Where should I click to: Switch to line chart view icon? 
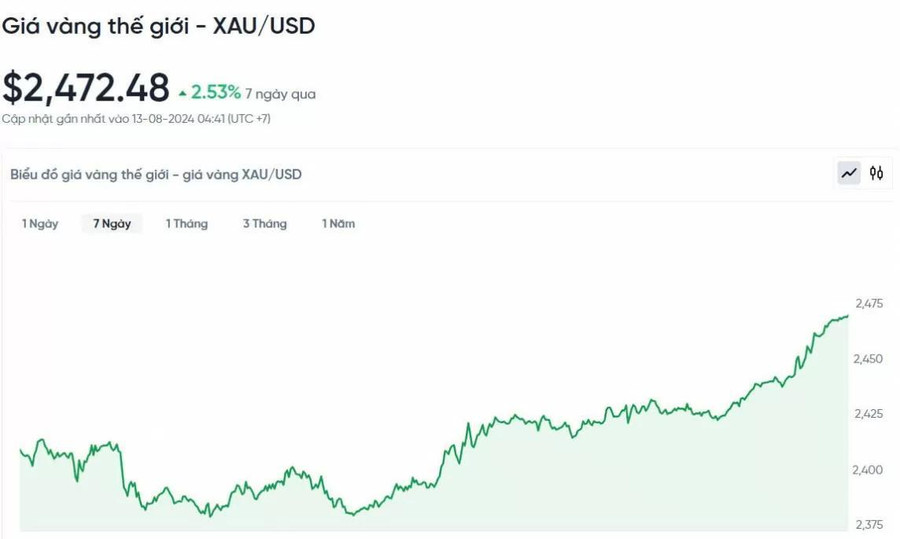(x=849, y=173)
